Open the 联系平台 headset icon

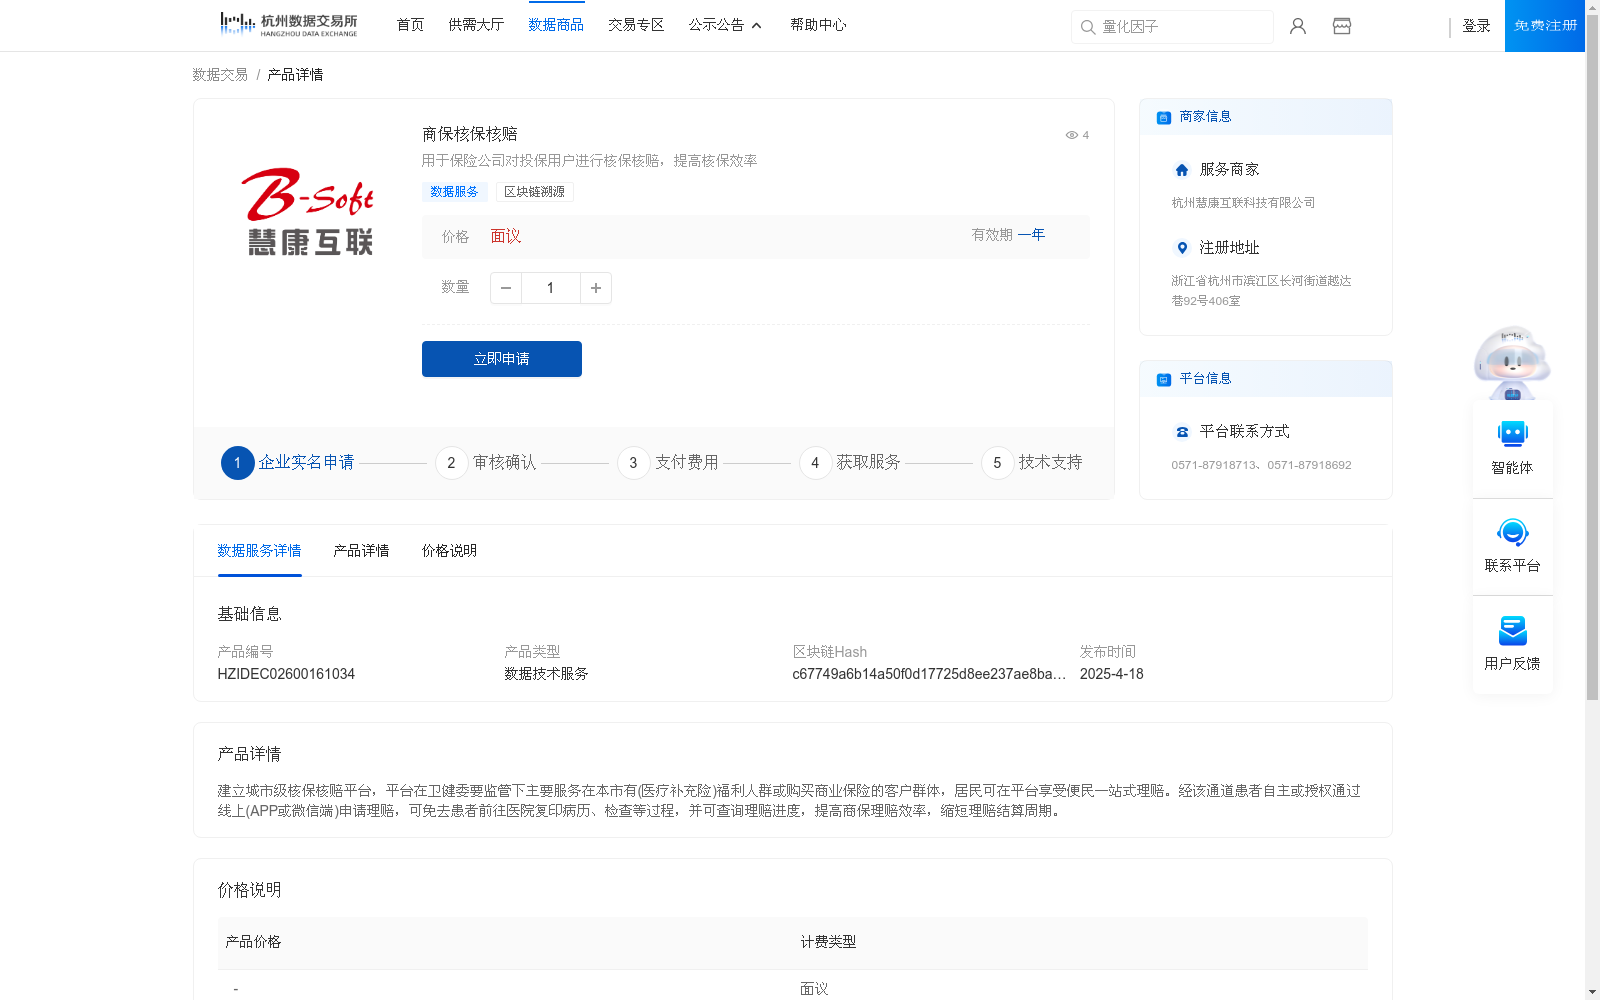[1512, 532]
